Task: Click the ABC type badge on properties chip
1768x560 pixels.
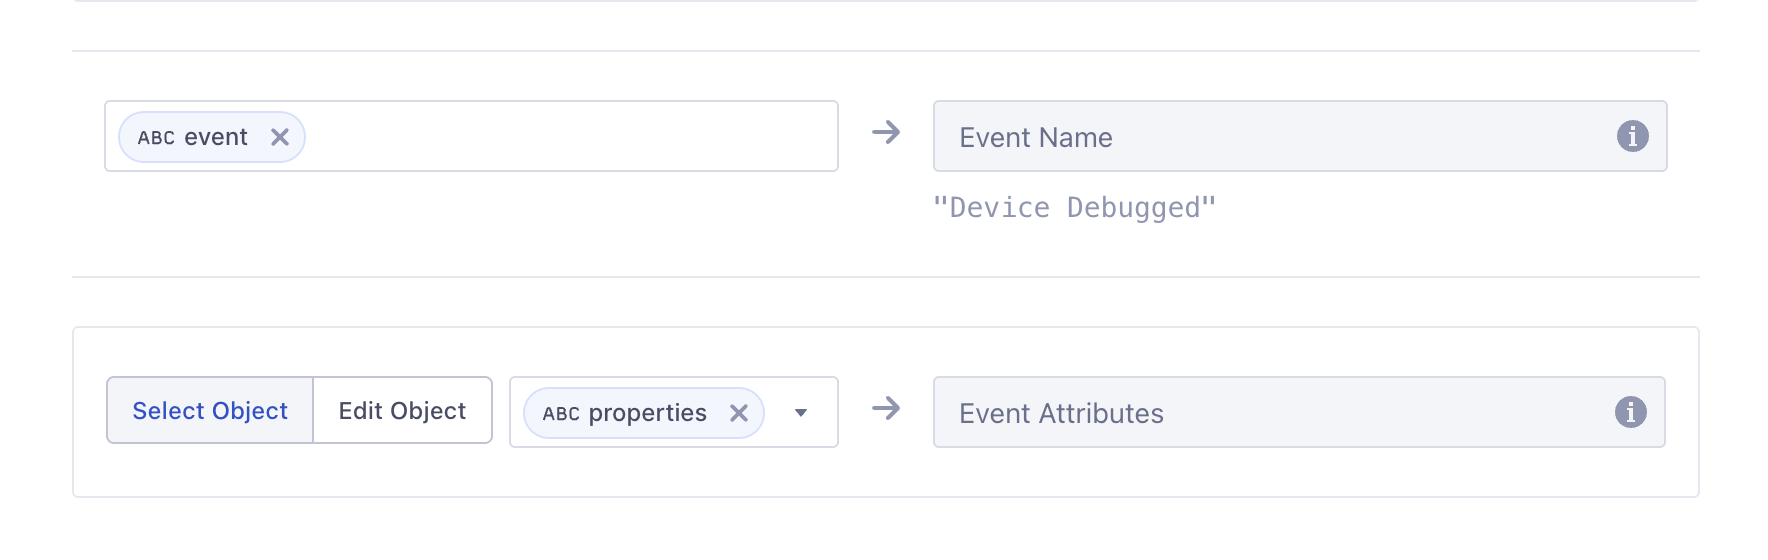Action: [x=561, y=414]
